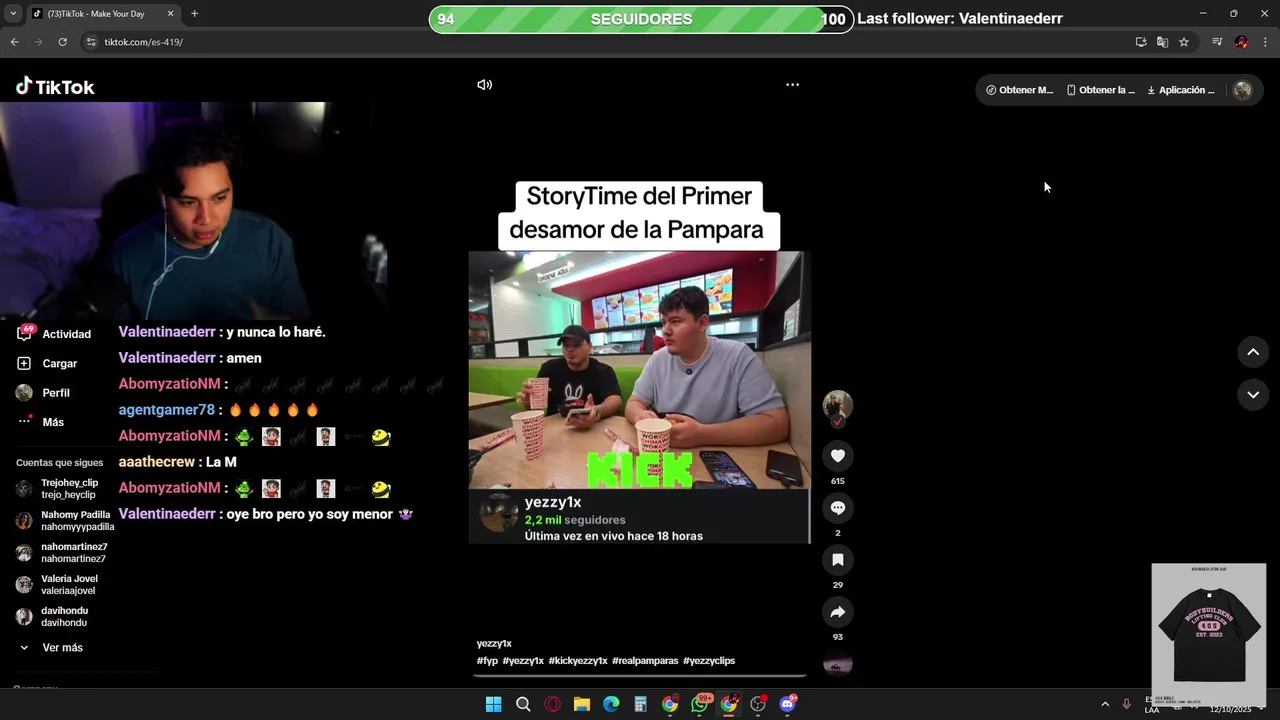Click Obtener M... button in the header
This screenshot has width=1280, height=720.
(x=1019, y=90)
